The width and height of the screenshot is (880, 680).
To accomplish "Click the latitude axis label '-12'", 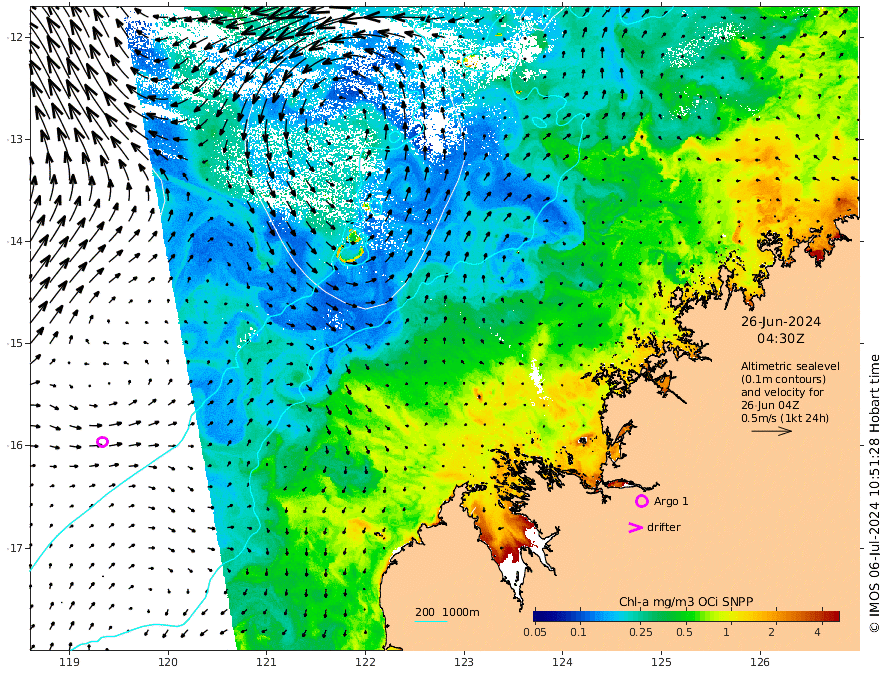I will [x=16, y=37].
